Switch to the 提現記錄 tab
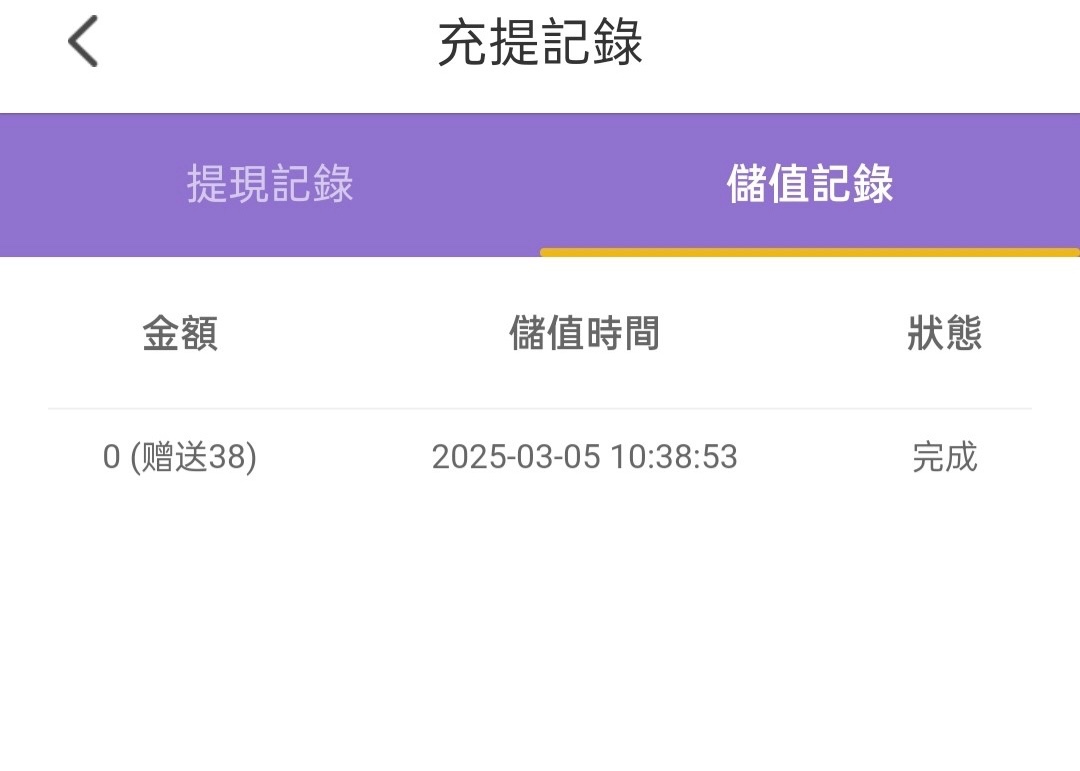Image resolution: width=1080 pixels, height=771 pixels. [x=270, y=185]
